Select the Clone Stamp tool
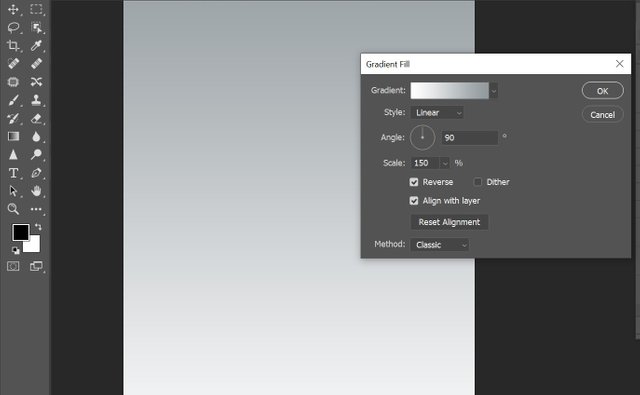Image resolution: width=640 pixels, height=395 pixels. [x=36, y=100]
